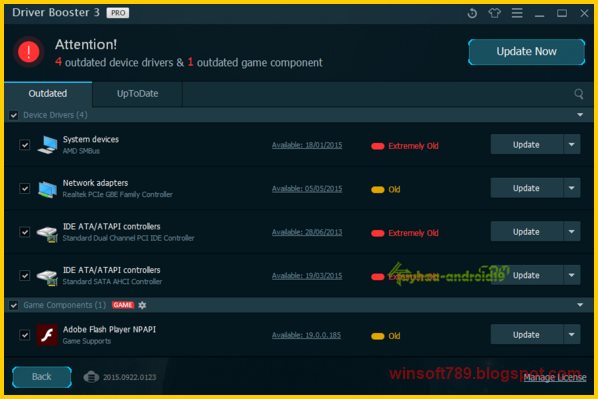Open Game Components gear settings icon

pos(142,305)
